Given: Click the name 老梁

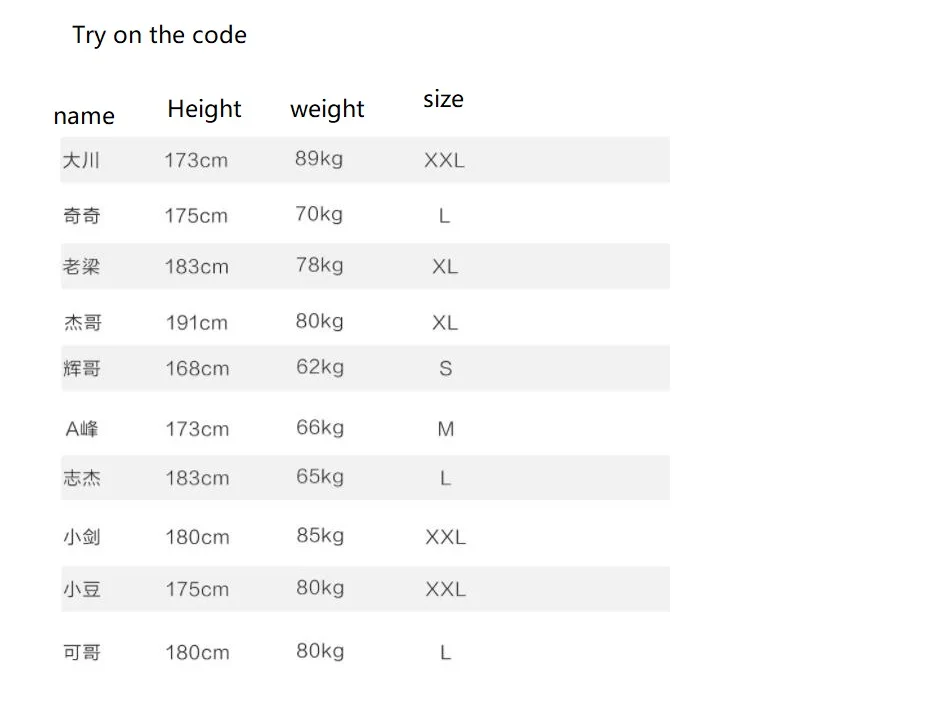Looking at the screenshot, I should (81, 266).
